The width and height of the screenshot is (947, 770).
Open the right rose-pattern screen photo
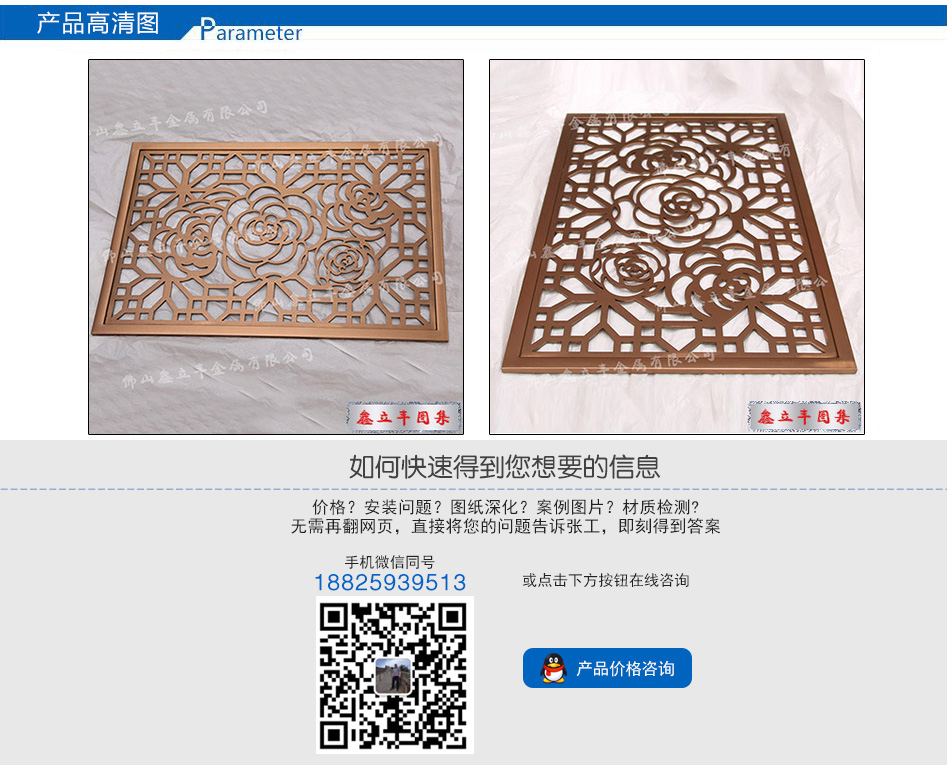click(676, 247)
